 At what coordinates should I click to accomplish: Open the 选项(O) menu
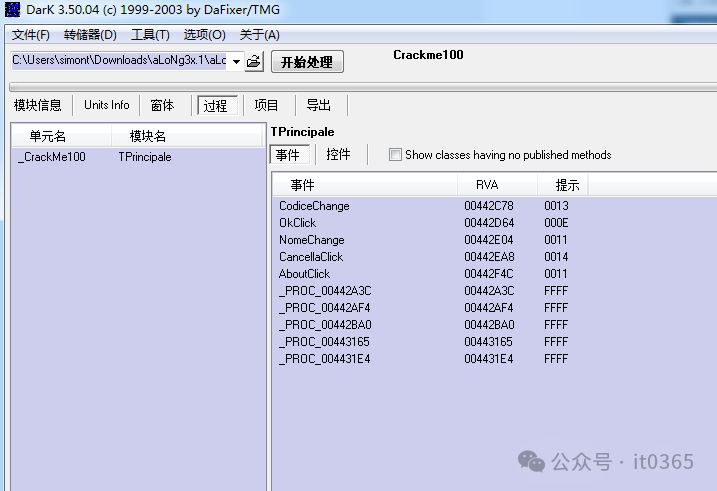[x=204, y=35]
